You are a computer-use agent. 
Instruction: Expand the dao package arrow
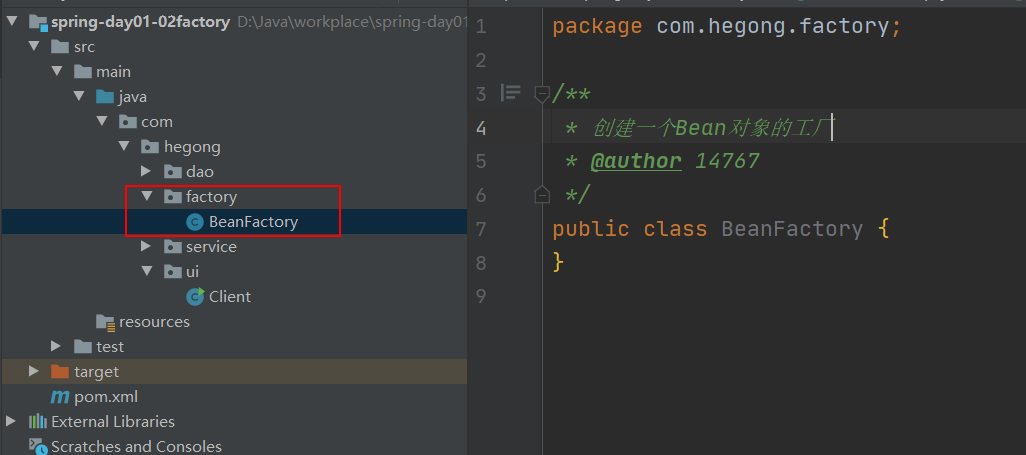(147, 172)
